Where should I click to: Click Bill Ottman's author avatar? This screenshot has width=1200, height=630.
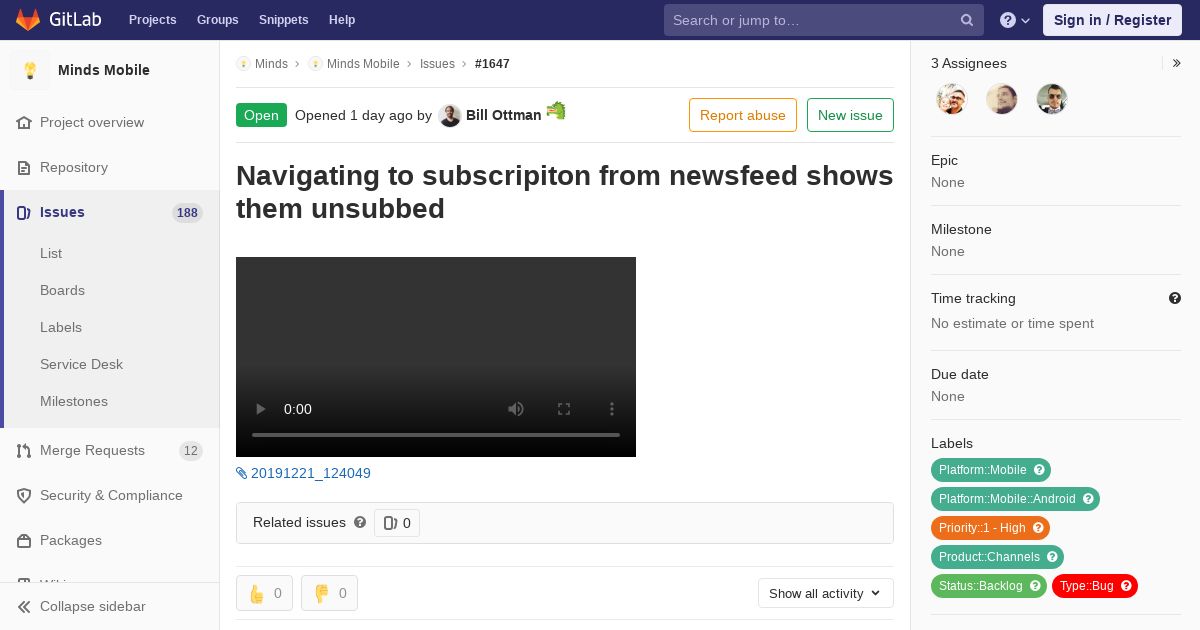coord(450,115)
